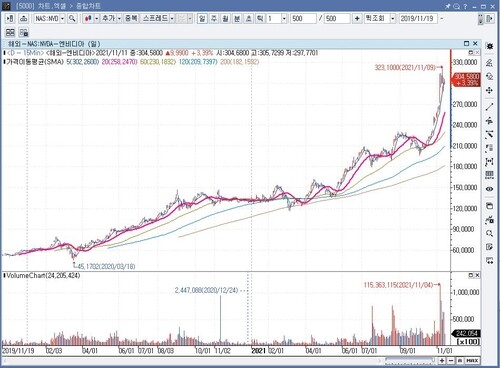Click the plus button next to count fields

357,18
